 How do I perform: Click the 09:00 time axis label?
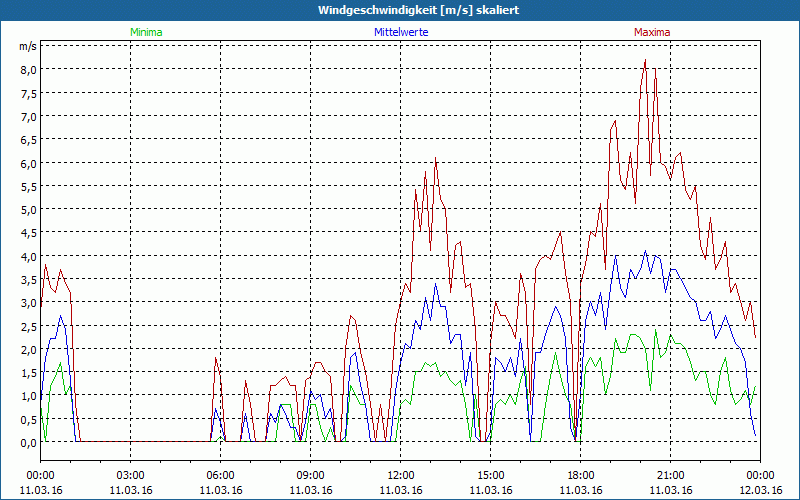(x=310, y=475)
